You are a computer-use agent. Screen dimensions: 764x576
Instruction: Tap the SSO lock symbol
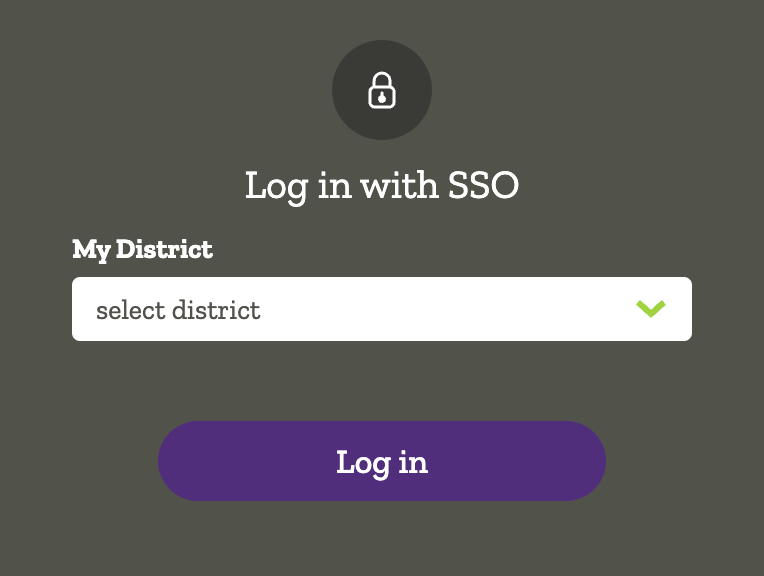[382, 90]
